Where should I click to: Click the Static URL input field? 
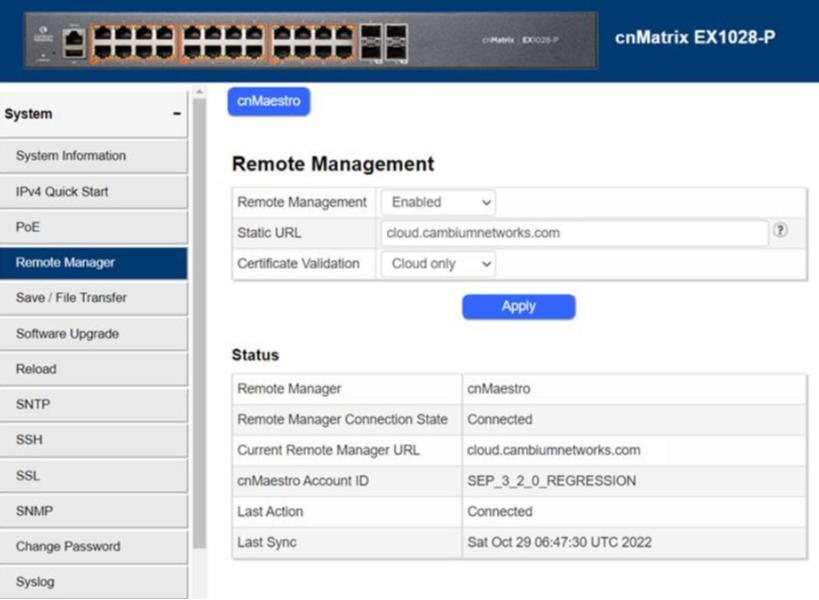coord(574,233)
